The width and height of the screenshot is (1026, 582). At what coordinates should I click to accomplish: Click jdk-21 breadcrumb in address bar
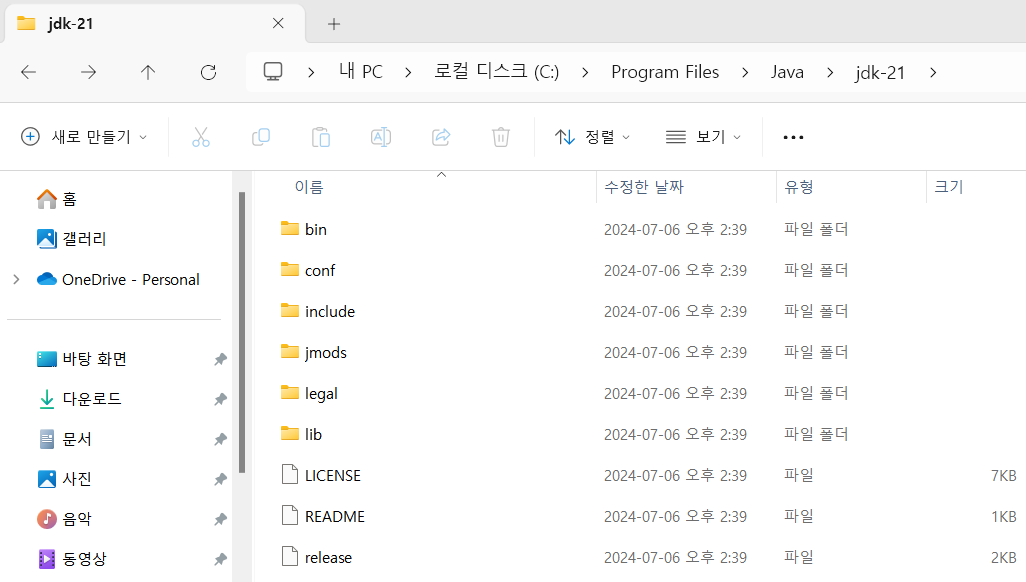point(880,73)
